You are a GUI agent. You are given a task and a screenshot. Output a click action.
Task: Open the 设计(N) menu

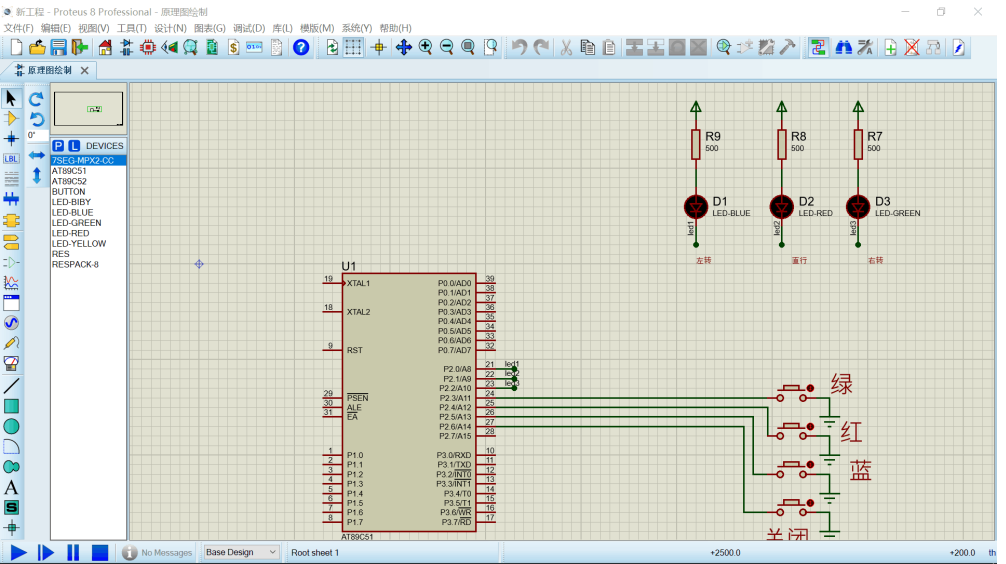coord(170,28)
